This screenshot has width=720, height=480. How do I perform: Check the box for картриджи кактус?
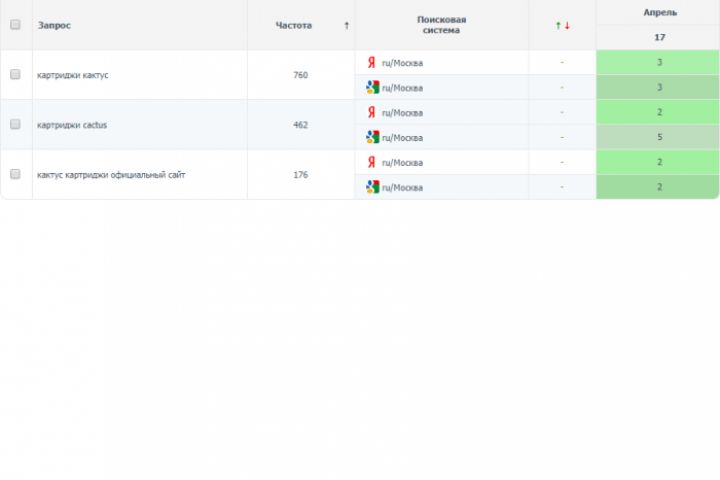[15, 75]
